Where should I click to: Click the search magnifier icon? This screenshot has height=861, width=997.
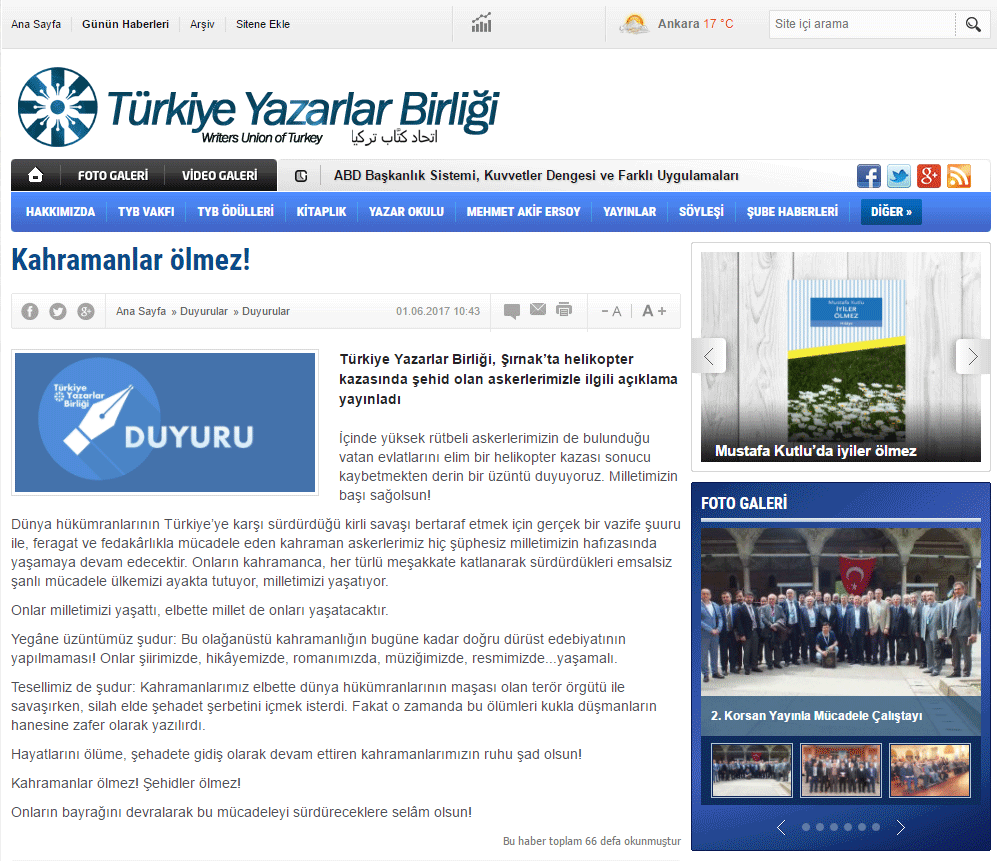973,24
